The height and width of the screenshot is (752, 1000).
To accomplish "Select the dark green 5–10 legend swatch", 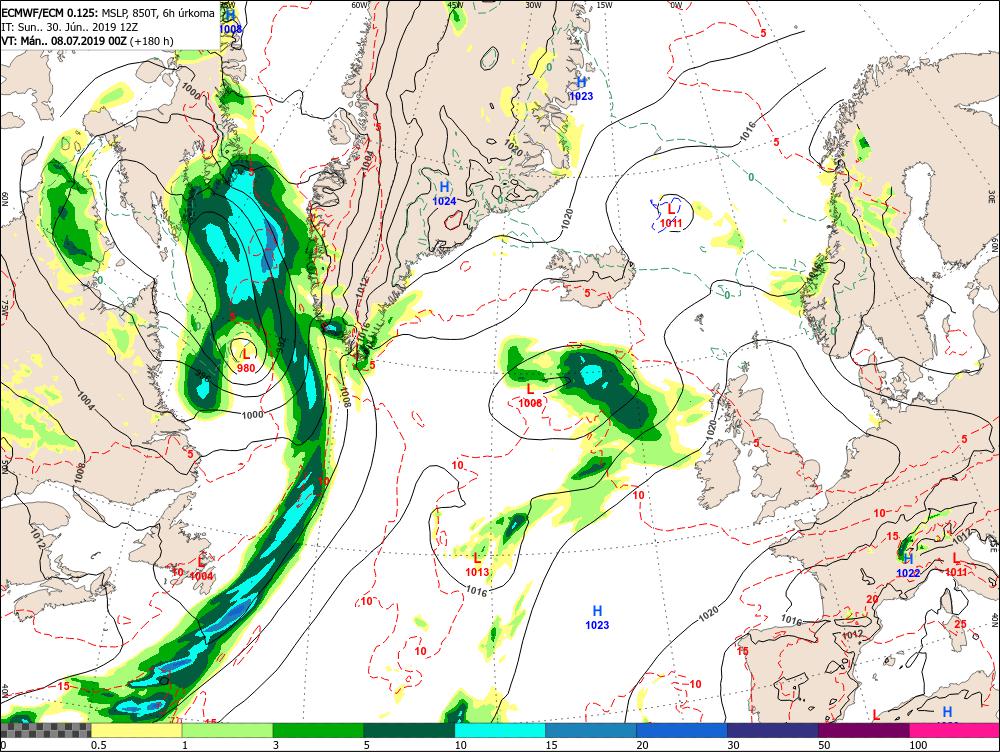I will click(409, 730).
